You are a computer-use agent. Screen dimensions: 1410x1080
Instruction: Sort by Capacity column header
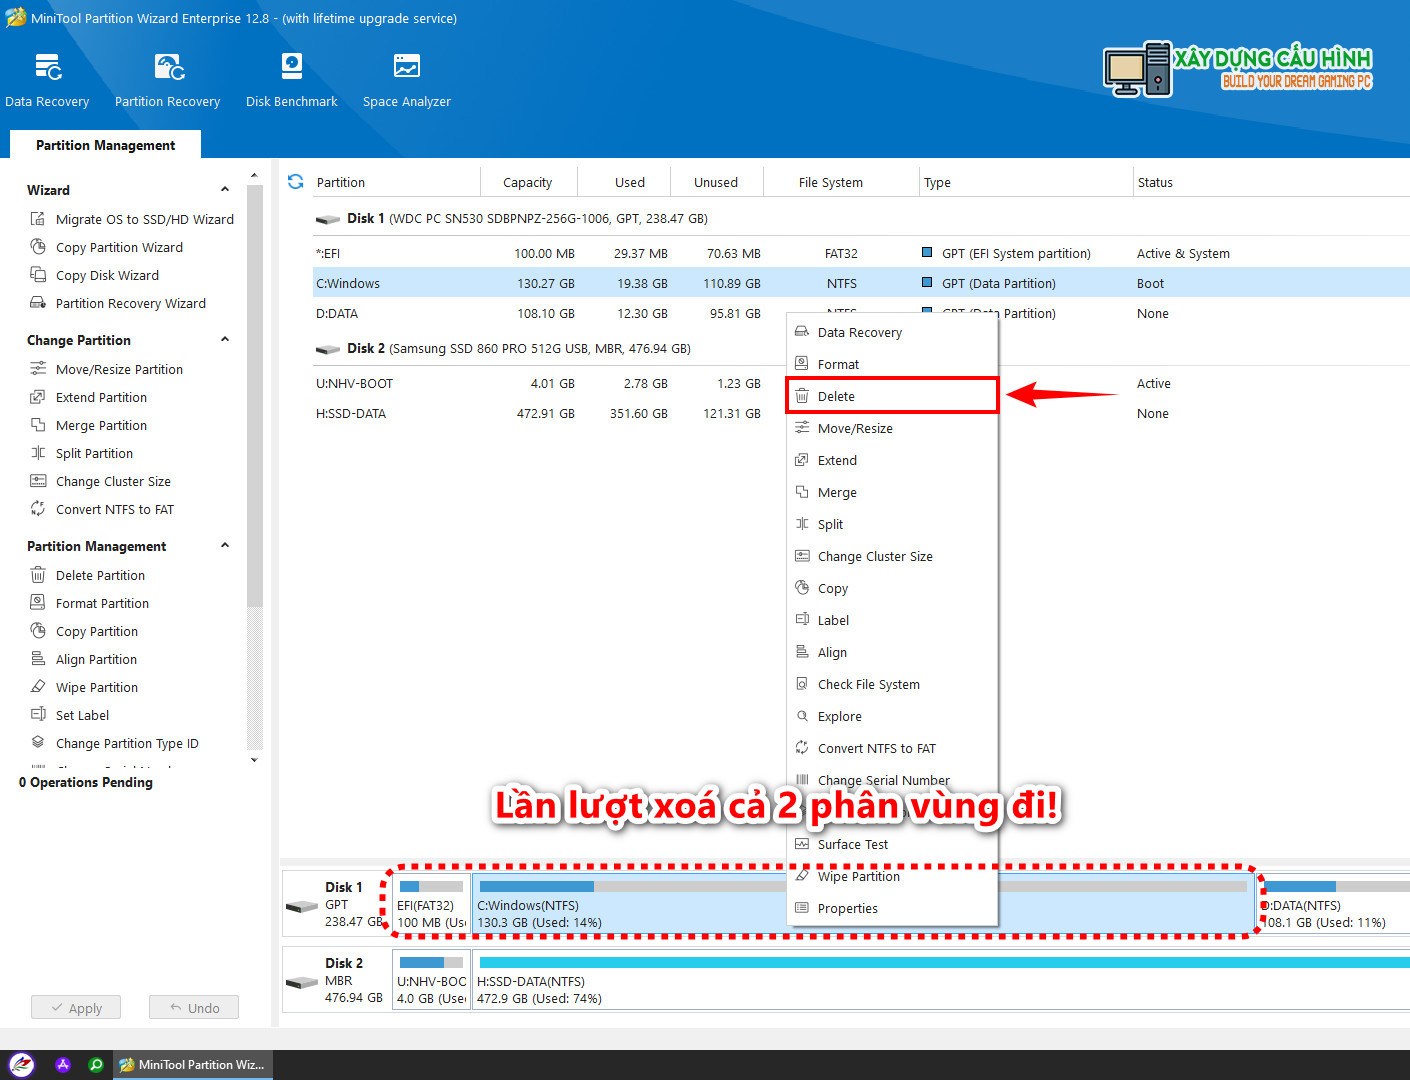pos(527,182)
